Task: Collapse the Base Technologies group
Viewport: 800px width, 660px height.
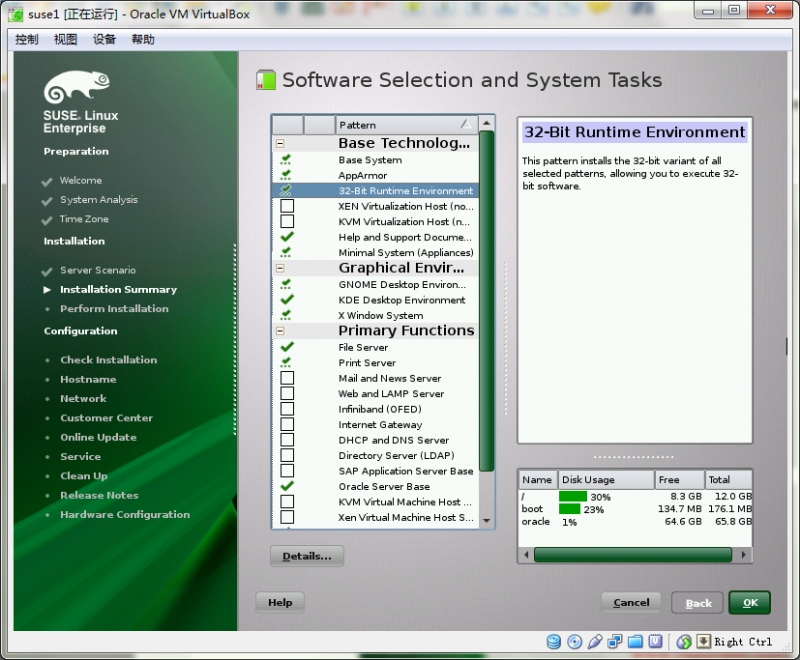Action: click(281, 142)
